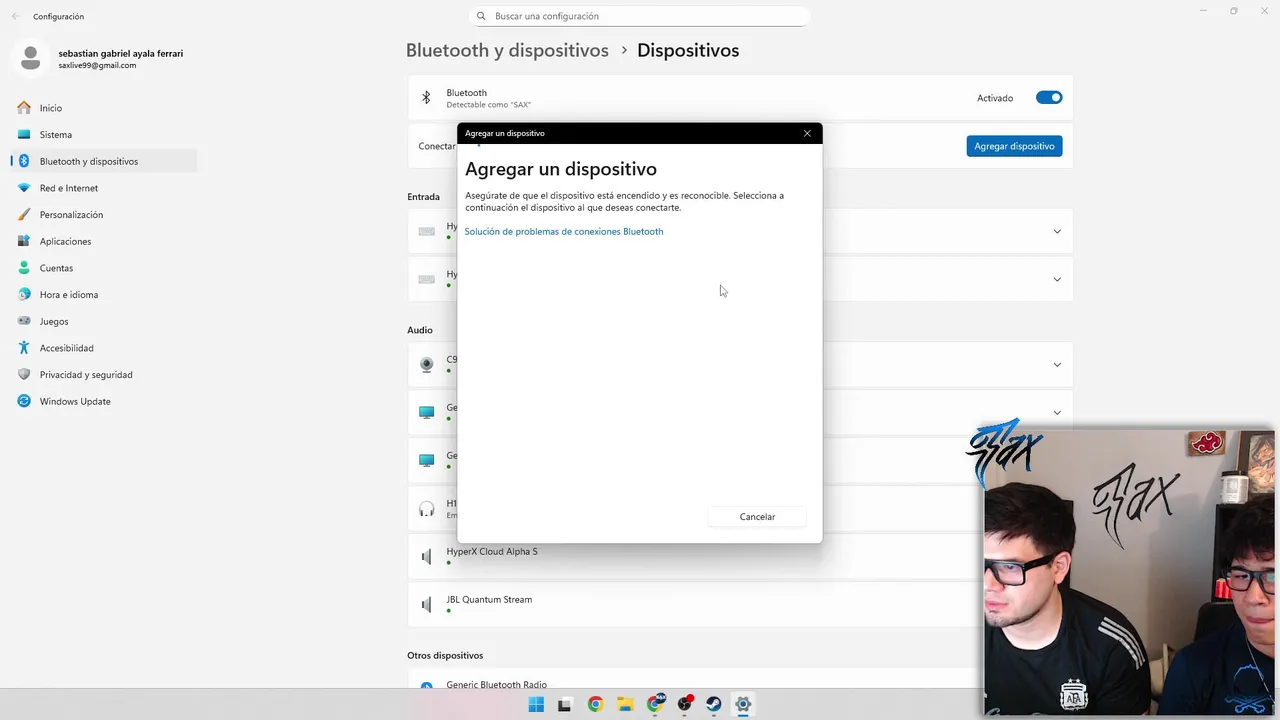Click the Settings gear in the taskbar

coord(742,704)
